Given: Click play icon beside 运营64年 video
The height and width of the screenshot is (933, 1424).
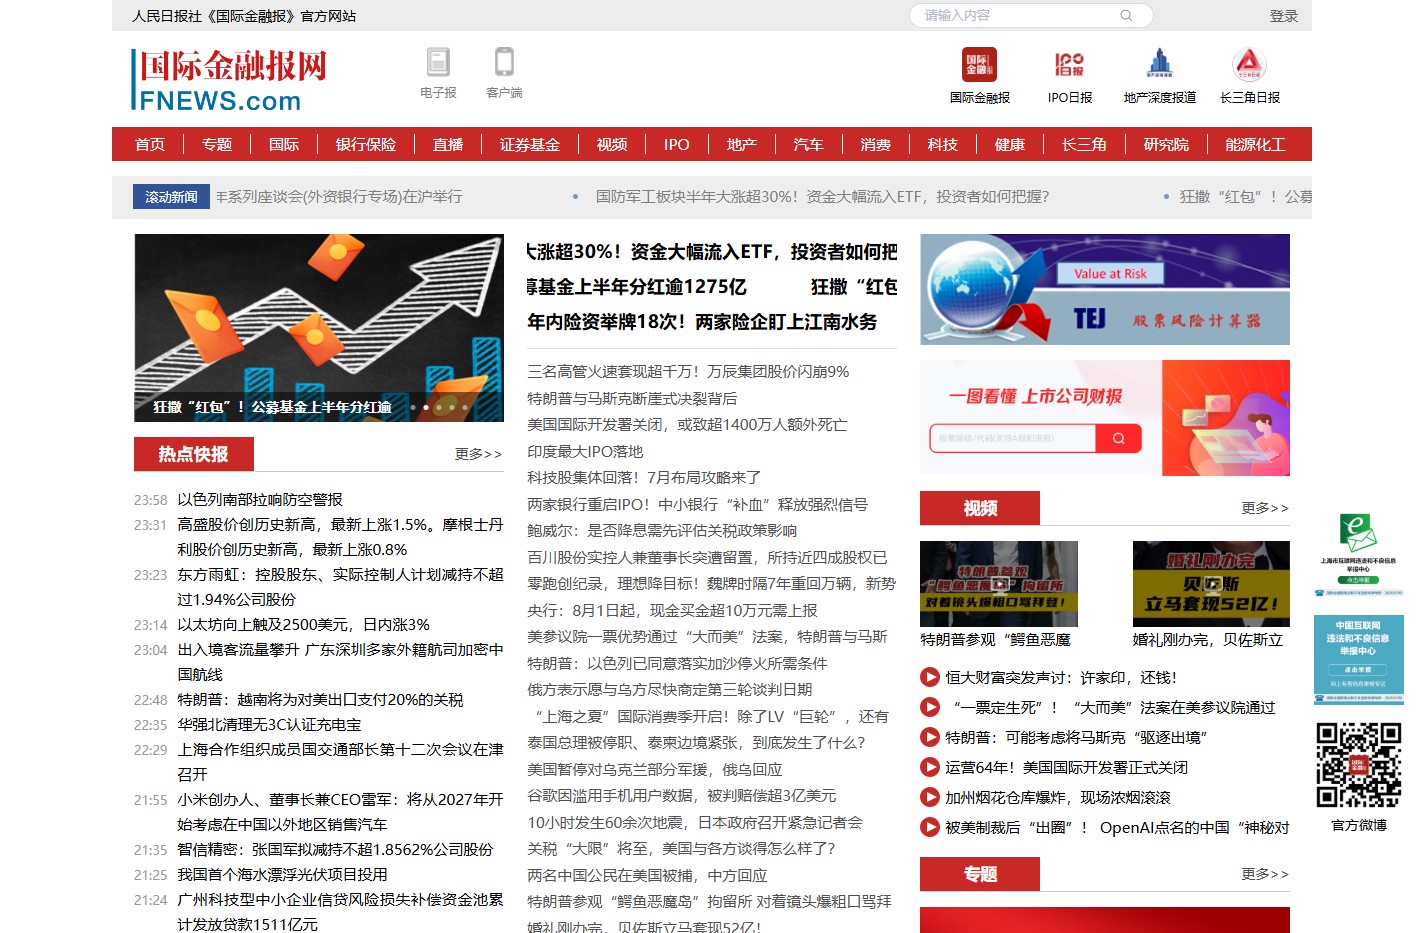Looking at the screenshot, I should [930, 767].
